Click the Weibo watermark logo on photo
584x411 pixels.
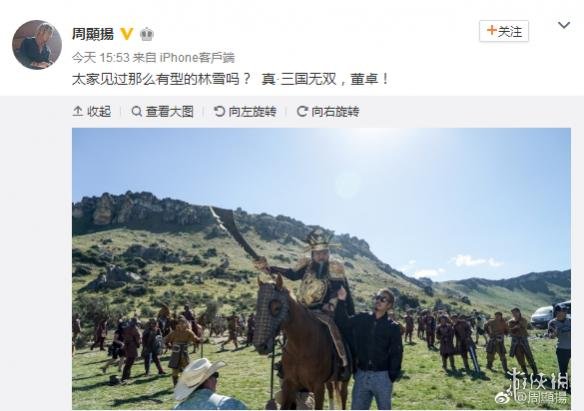pos(503,398)
